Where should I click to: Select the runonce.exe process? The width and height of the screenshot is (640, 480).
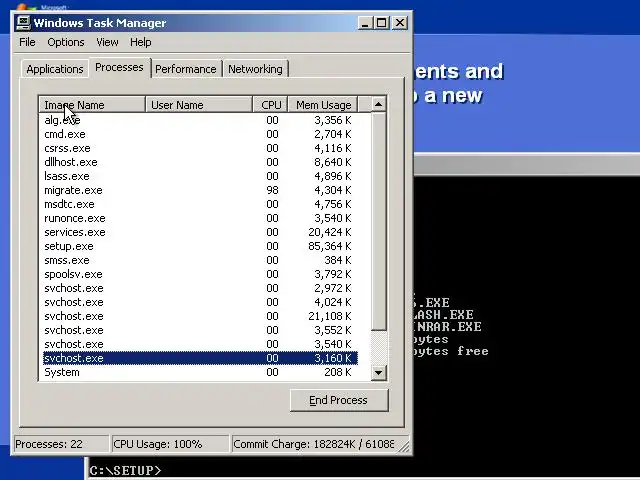[x=200, y=218]
